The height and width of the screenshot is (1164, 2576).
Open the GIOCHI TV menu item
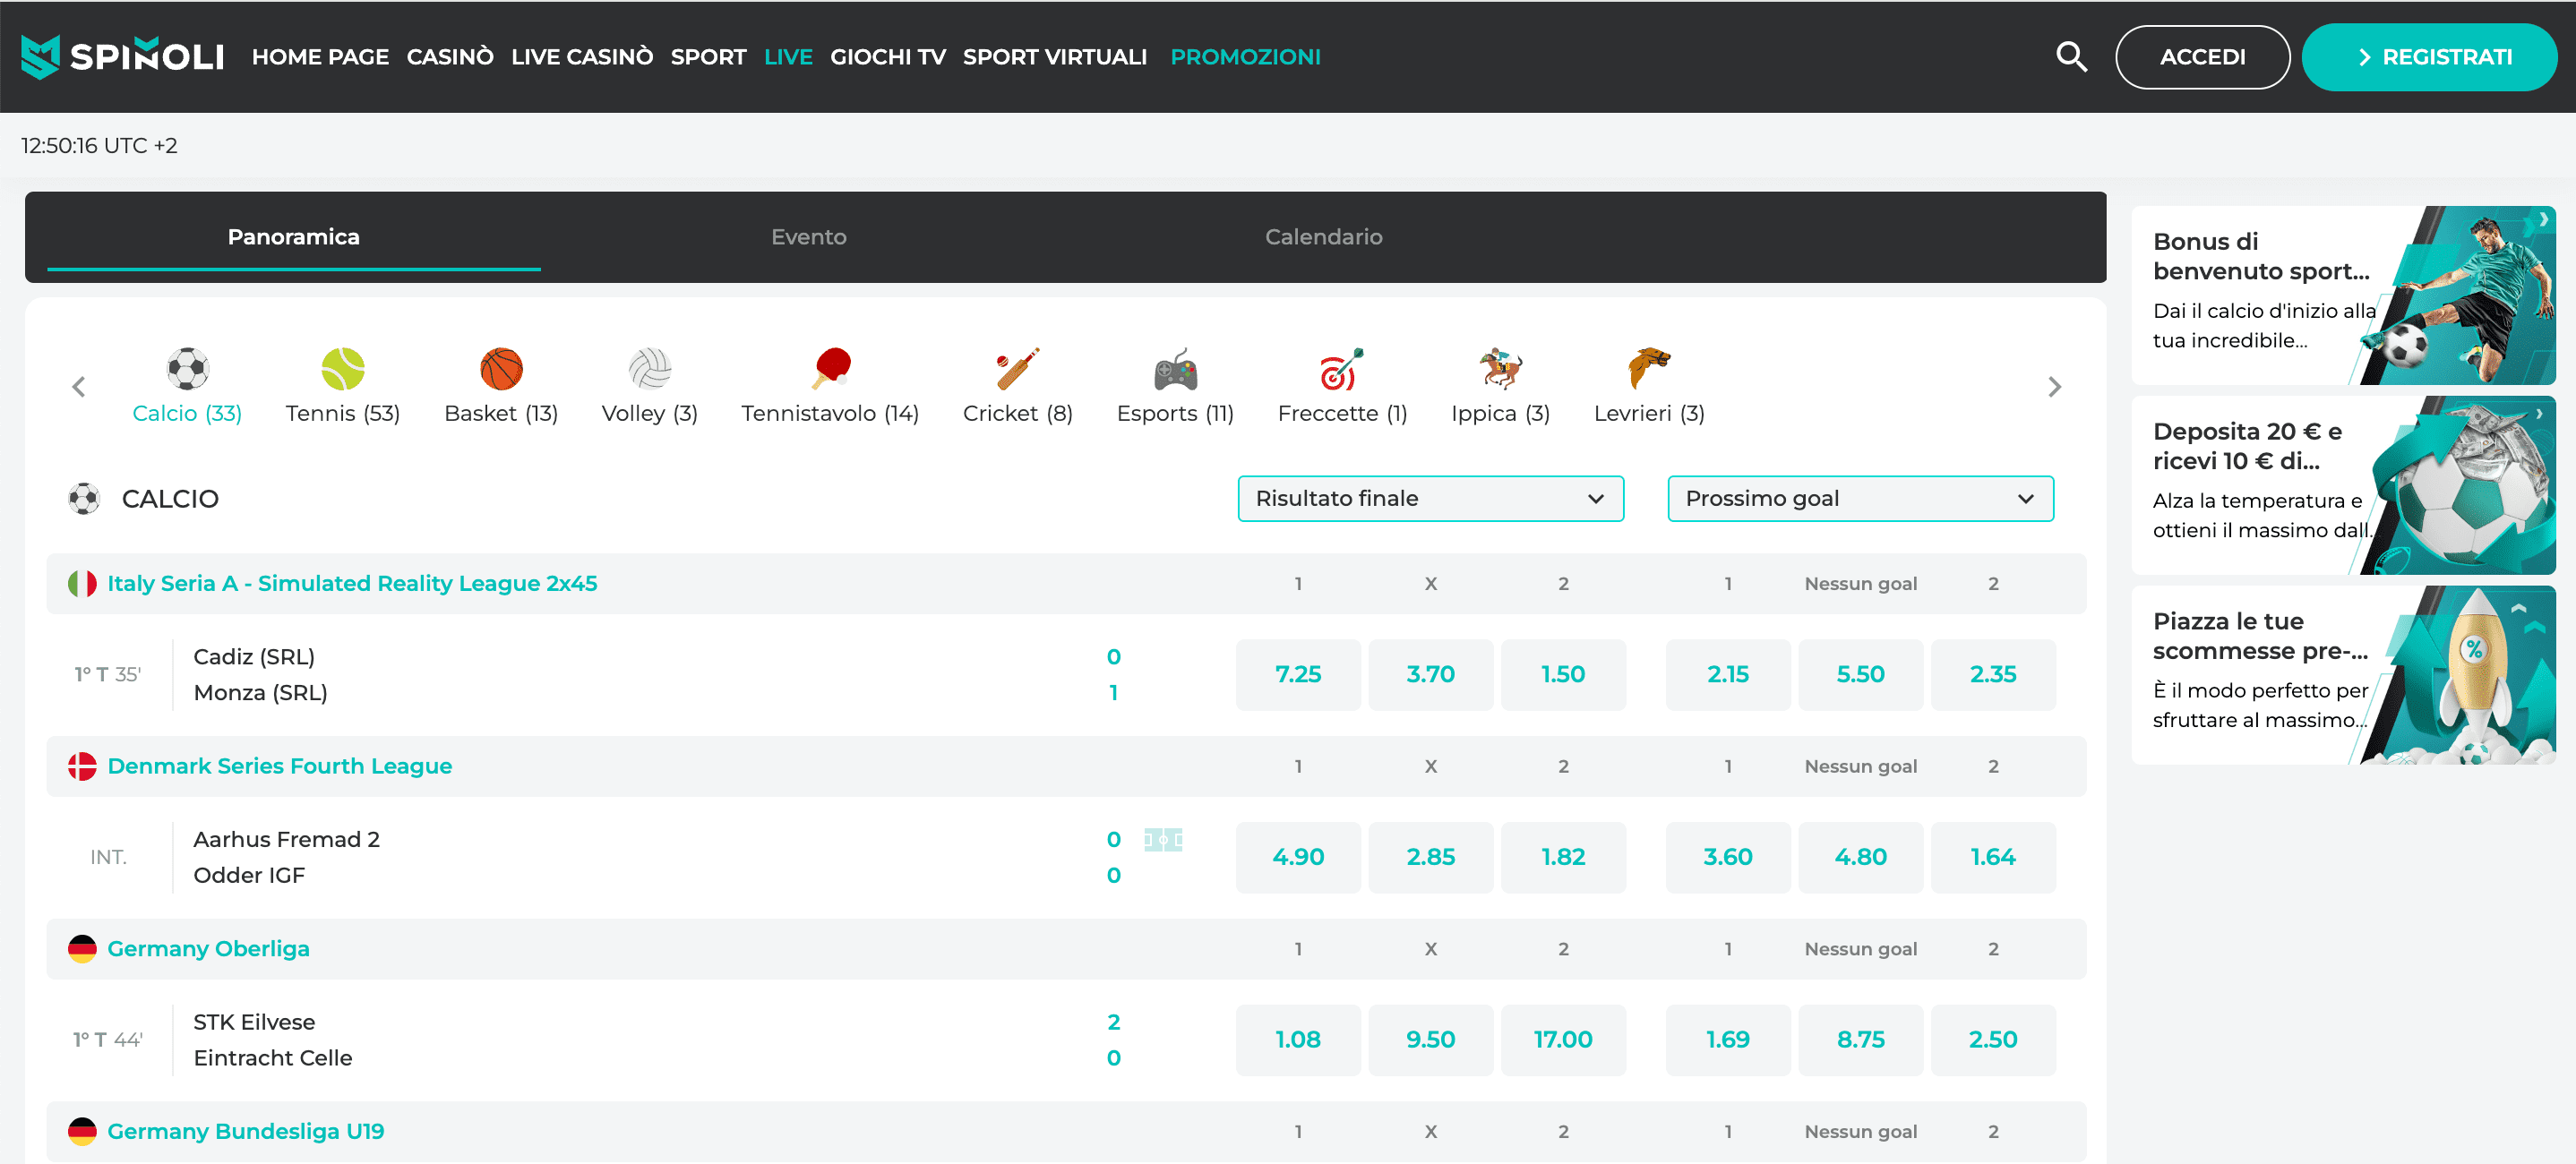point(887,57)
